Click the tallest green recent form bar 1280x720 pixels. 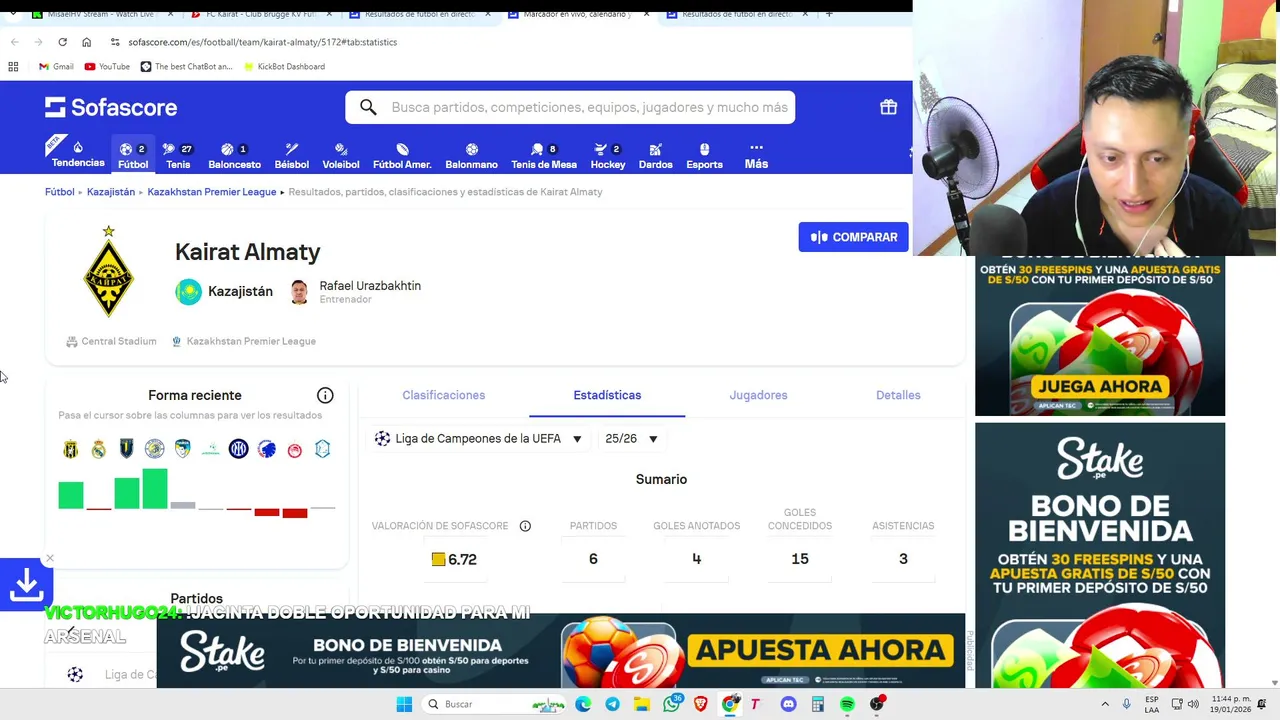(x=154, y=489)
